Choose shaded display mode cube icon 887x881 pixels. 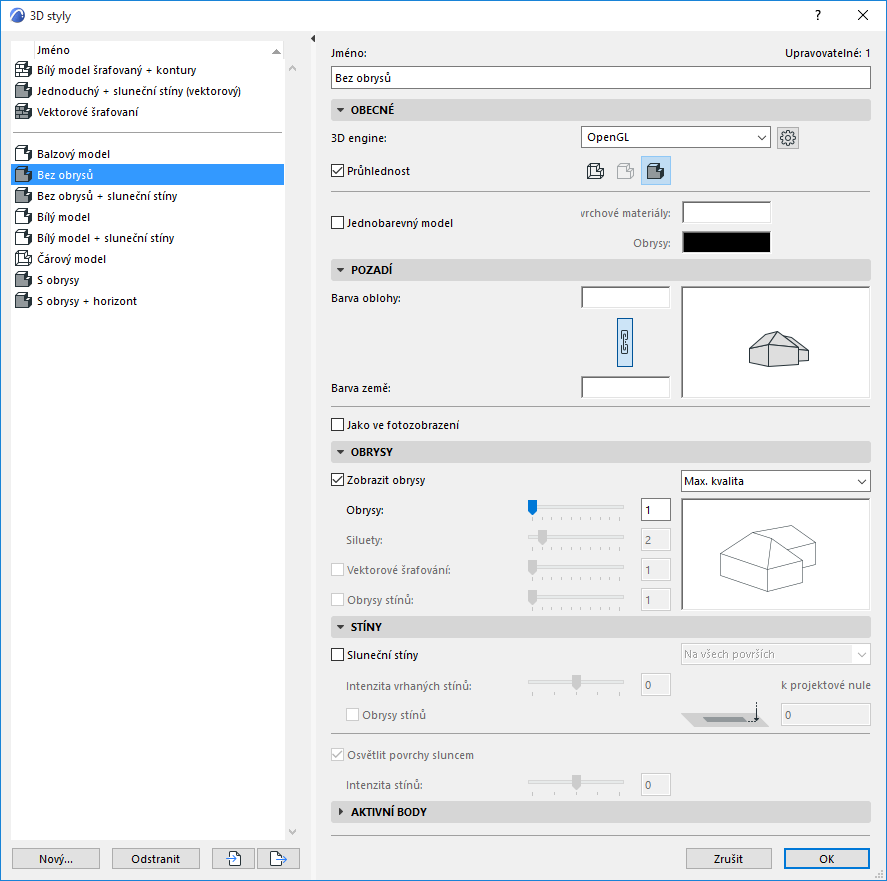[656, 171]
